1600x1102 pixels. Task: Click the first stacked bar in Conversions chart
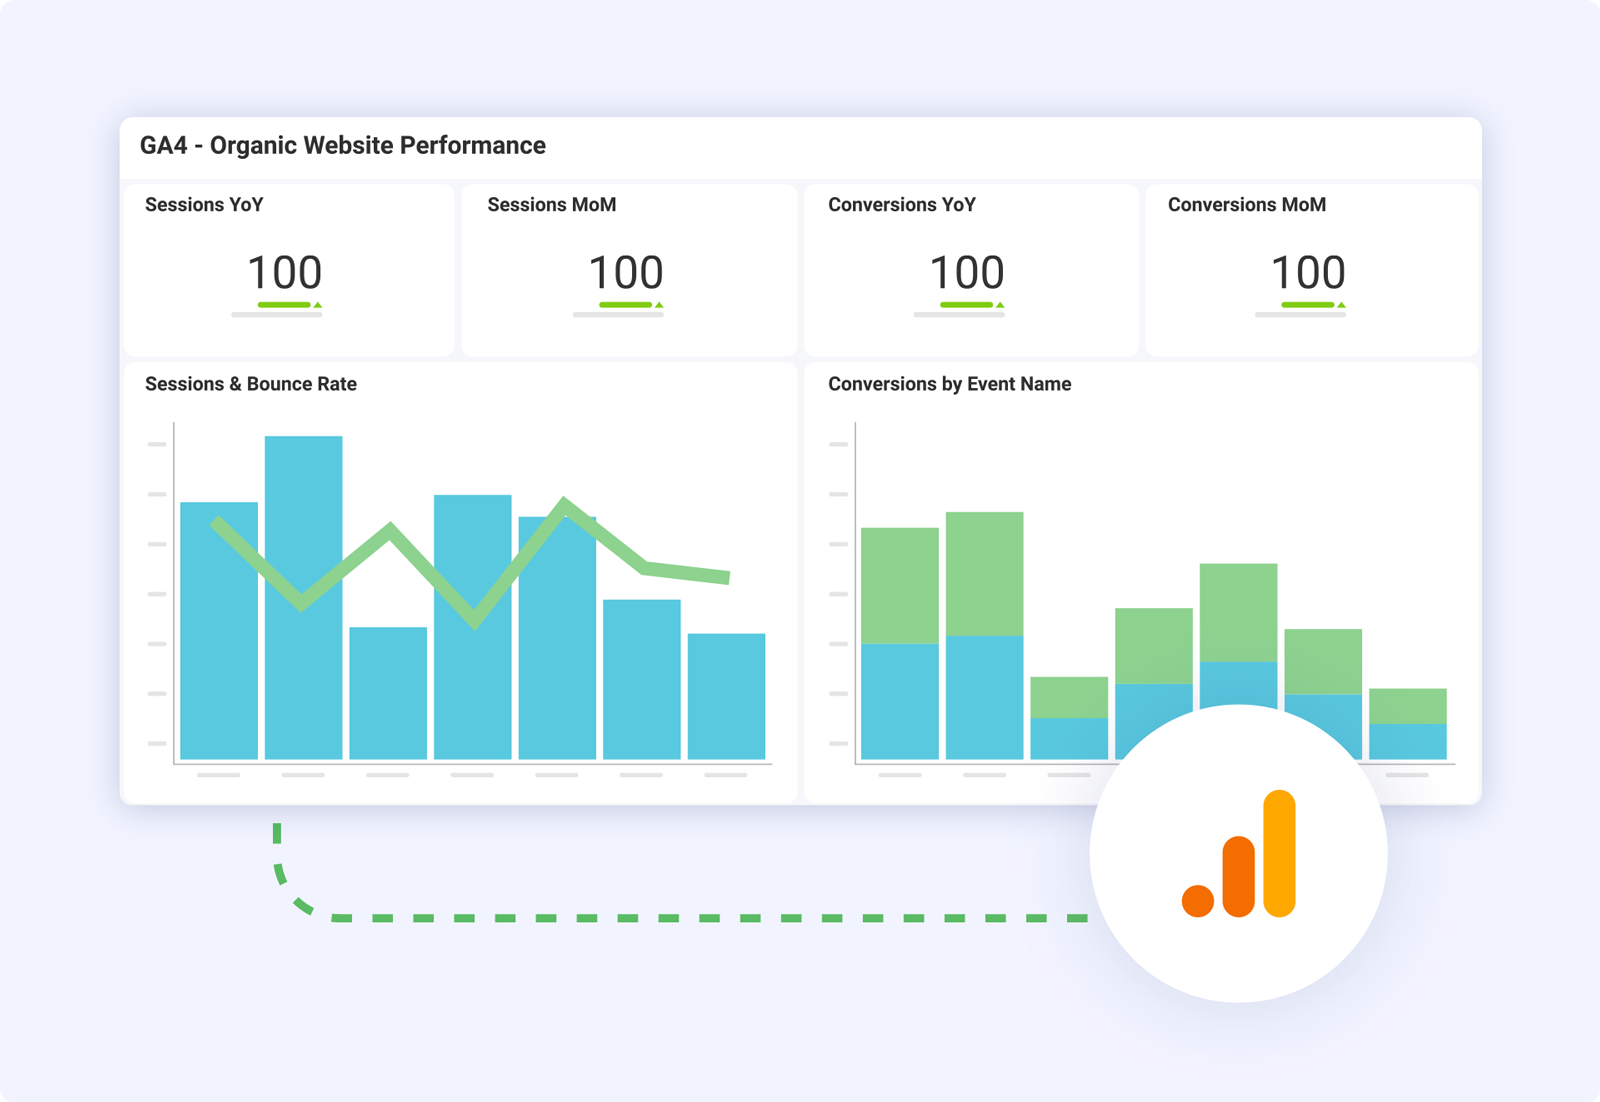click(900, 644)
